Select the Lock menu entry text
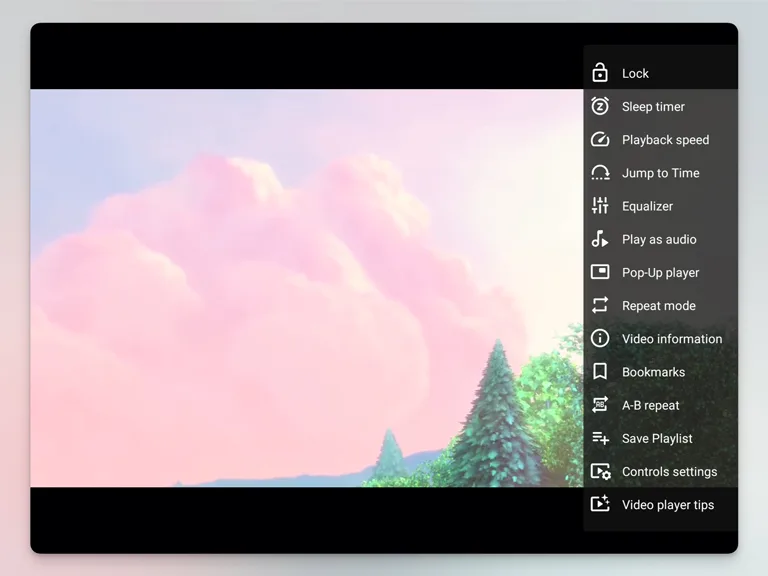Viewport: 768px width, 576px height. click(x=635, y=73)
